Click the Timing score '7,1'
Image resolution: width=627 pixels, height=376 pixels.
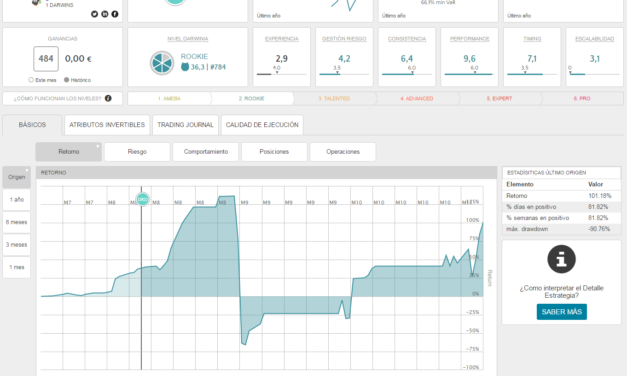click(x=532, y=59)
